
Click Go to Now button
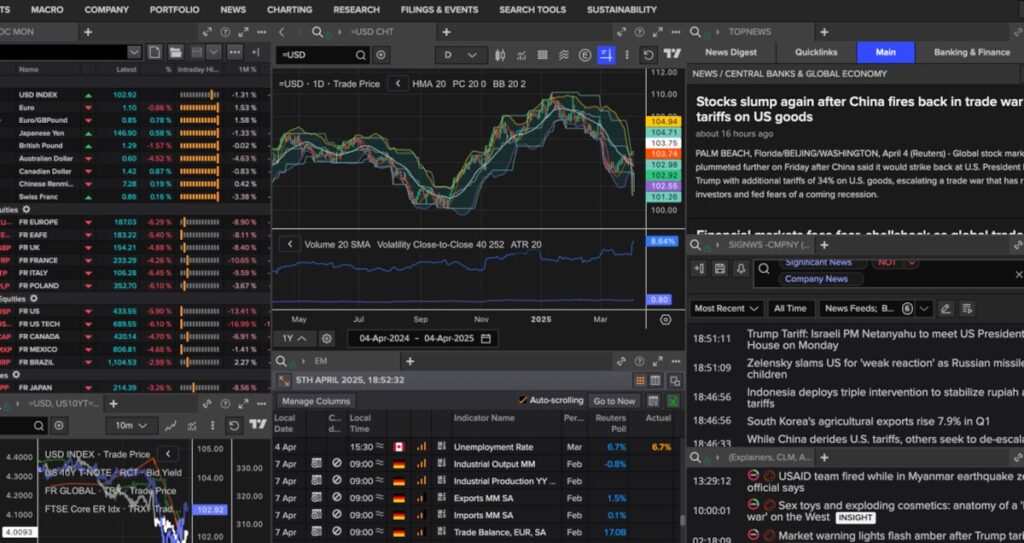click(x=614, y=401)
